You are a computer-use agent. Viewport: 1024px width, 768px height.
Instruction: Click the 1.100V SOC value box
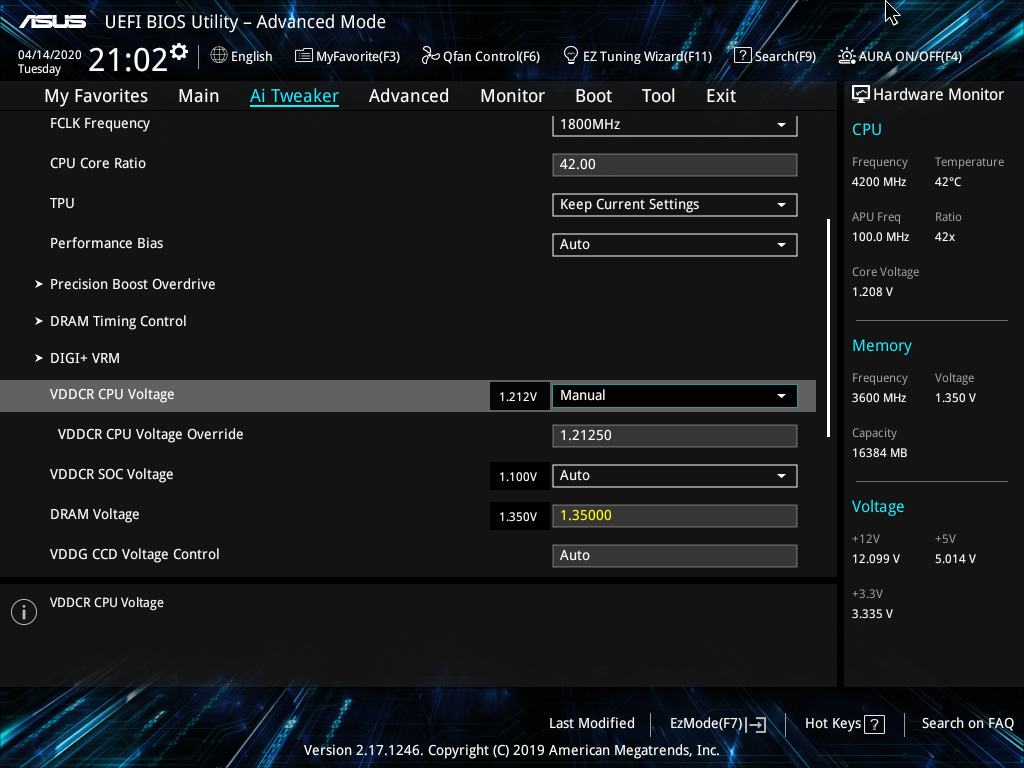[x=519, y=477]
